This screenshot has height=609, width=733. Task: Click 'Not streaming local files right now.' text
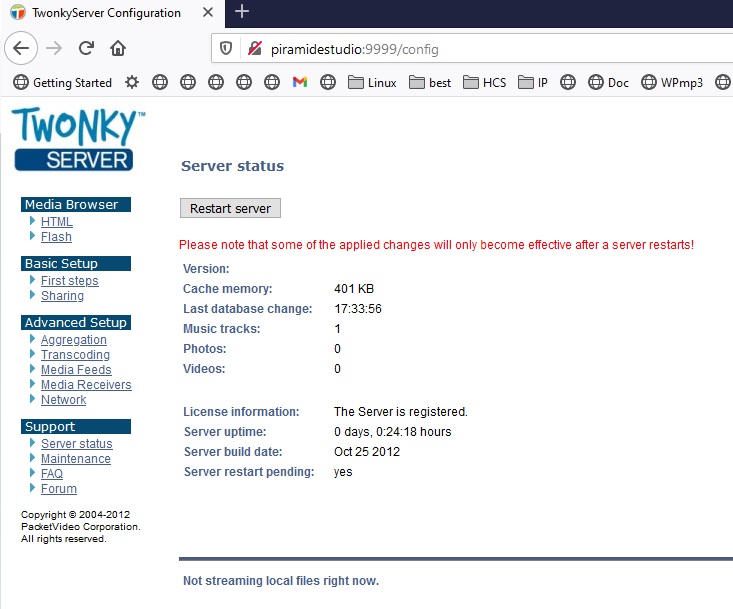click(281, 580)
